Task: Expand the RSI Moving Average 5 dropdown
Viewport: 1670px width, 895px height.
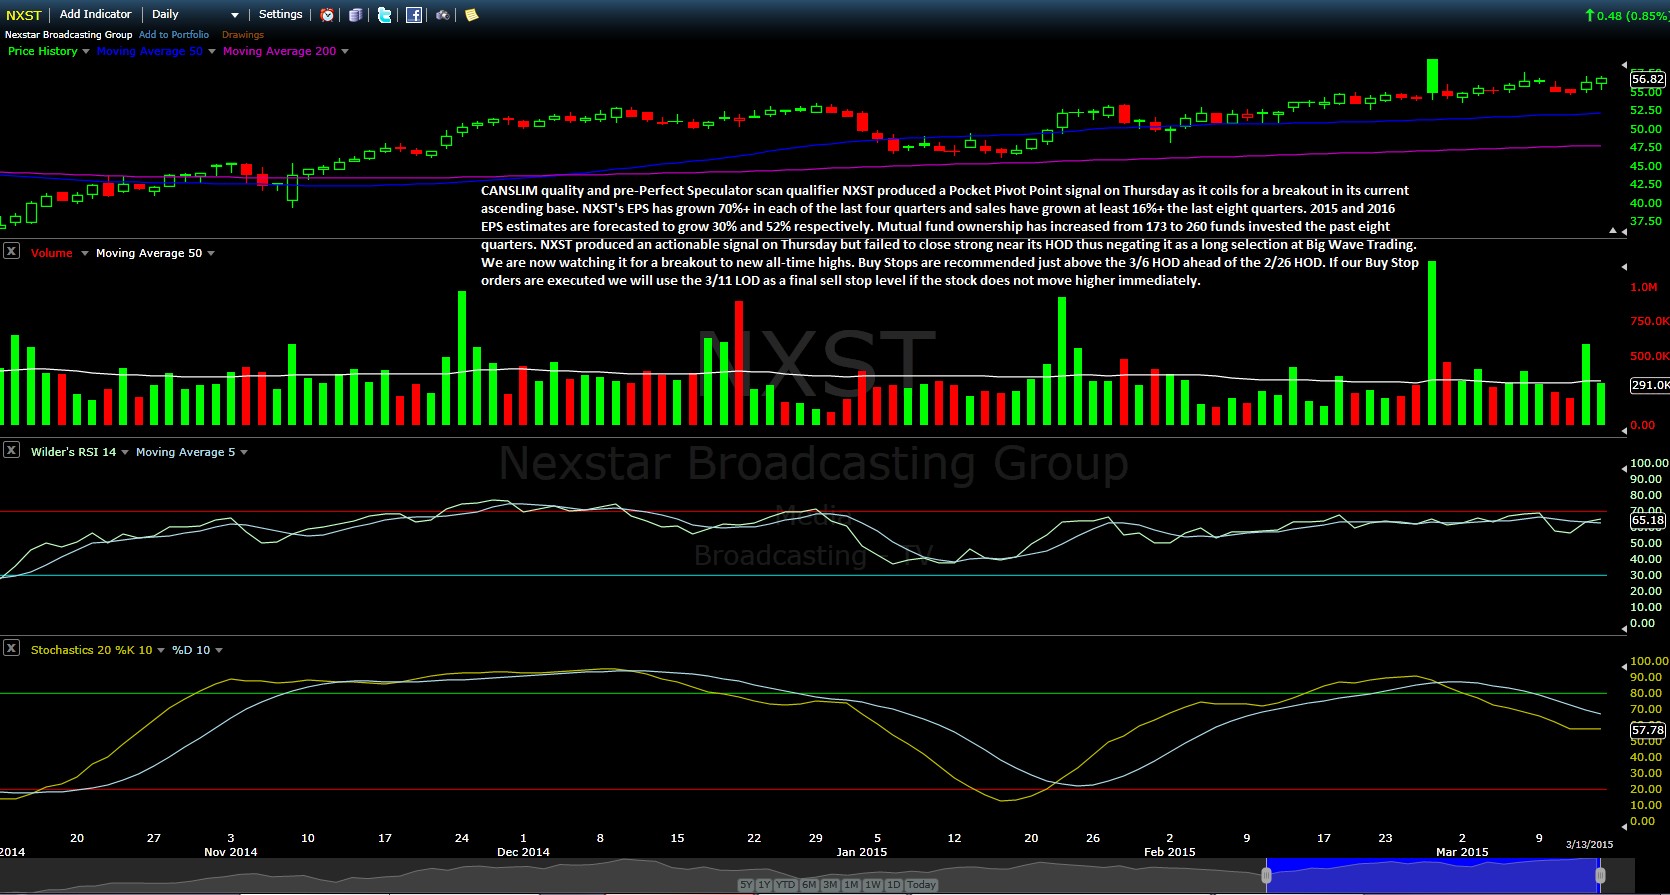Action: pyautogui.click(x=244, y=452)
